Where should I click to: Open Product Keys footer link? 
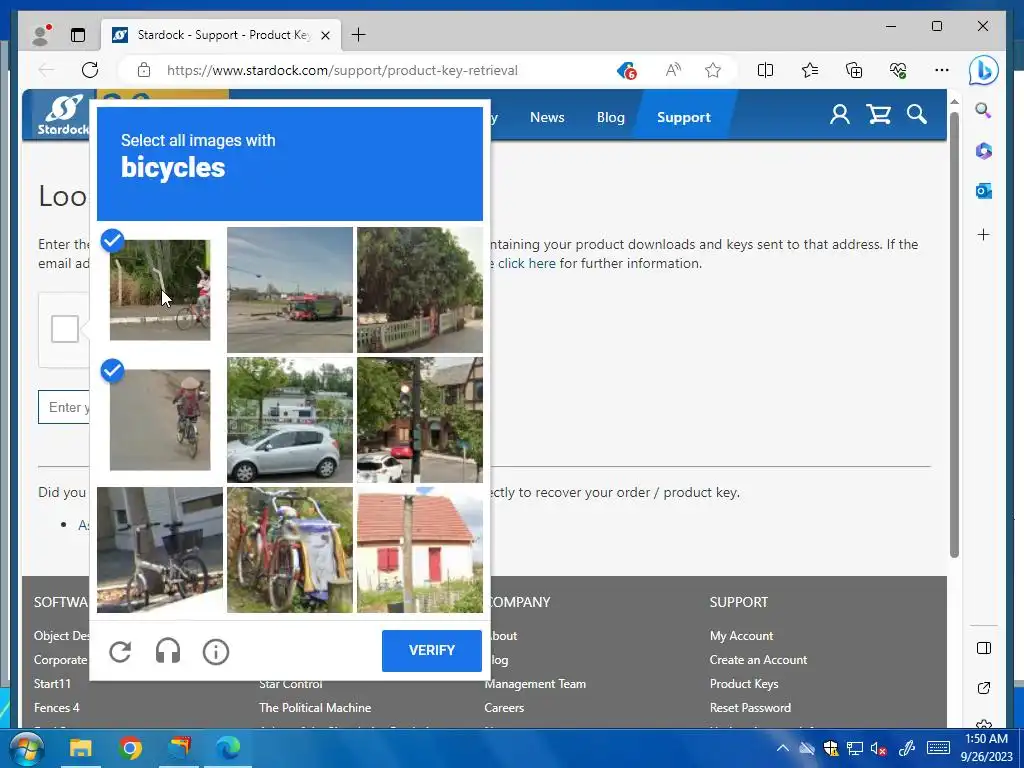(x=744, y=684)
